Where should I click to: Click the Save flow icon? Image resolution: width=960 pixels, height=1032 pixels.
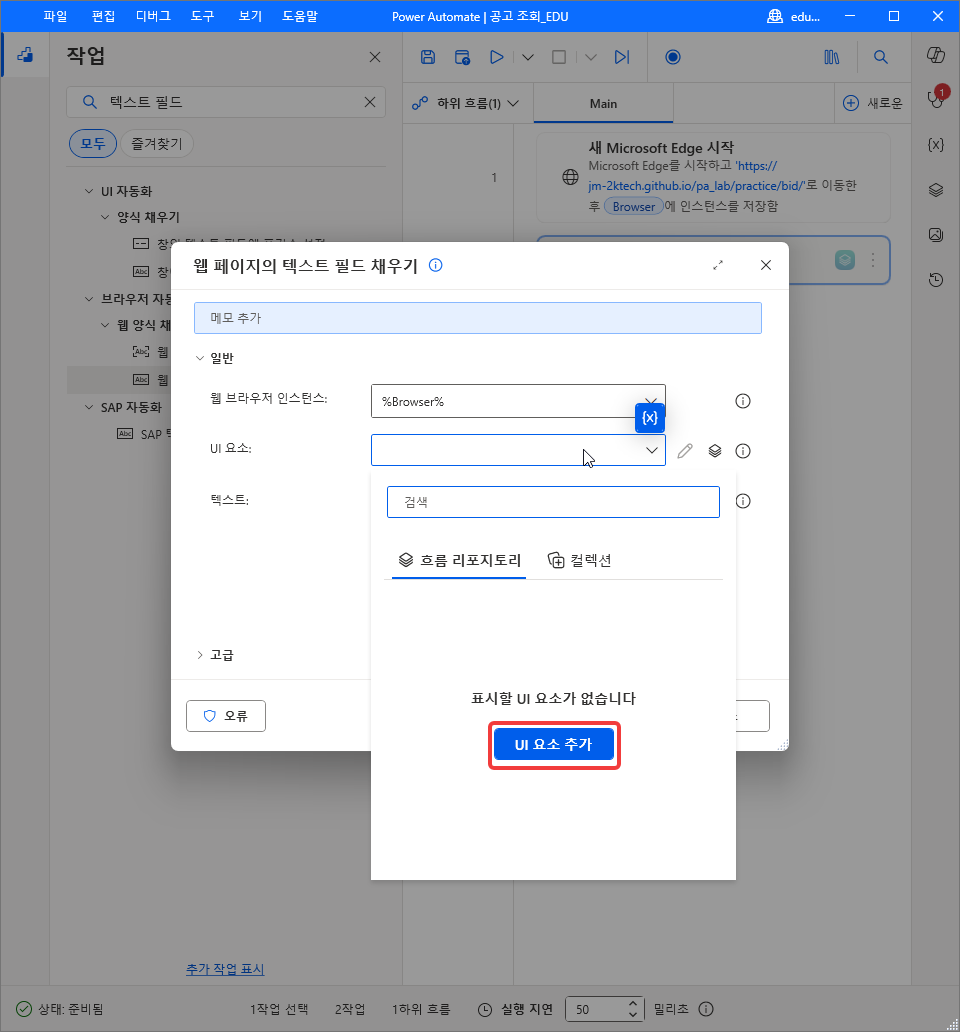428,57
